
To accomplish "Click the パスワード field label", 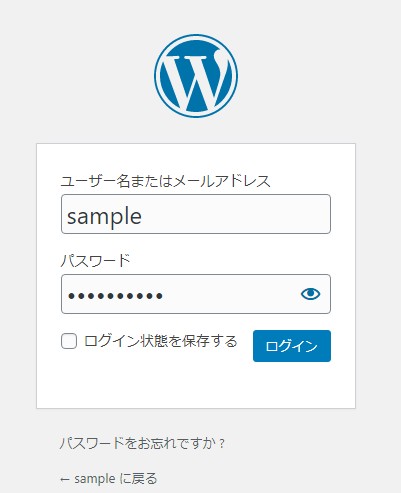I will pos(95,261).
